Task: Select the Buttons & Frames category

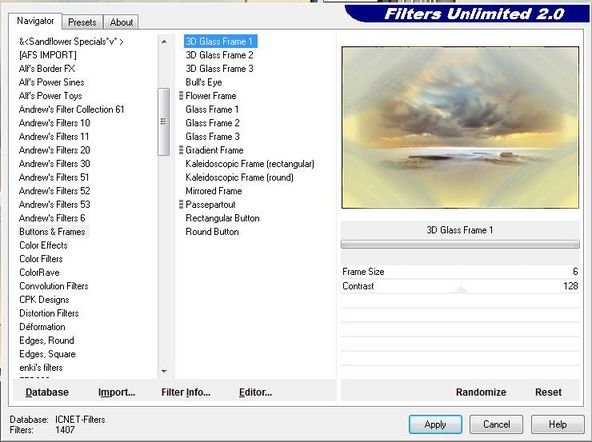Action: (x=52, y=232)
